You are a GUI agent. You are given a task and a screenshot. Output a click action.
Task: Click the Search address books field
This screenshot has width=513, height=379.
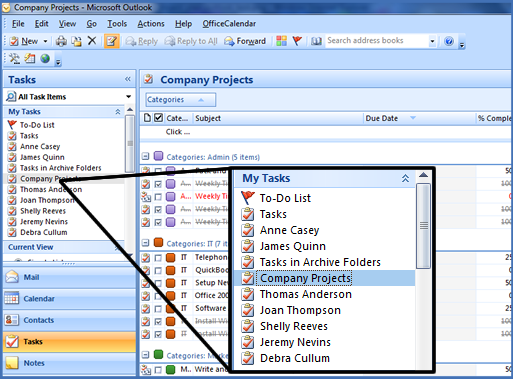pos(377,41)
